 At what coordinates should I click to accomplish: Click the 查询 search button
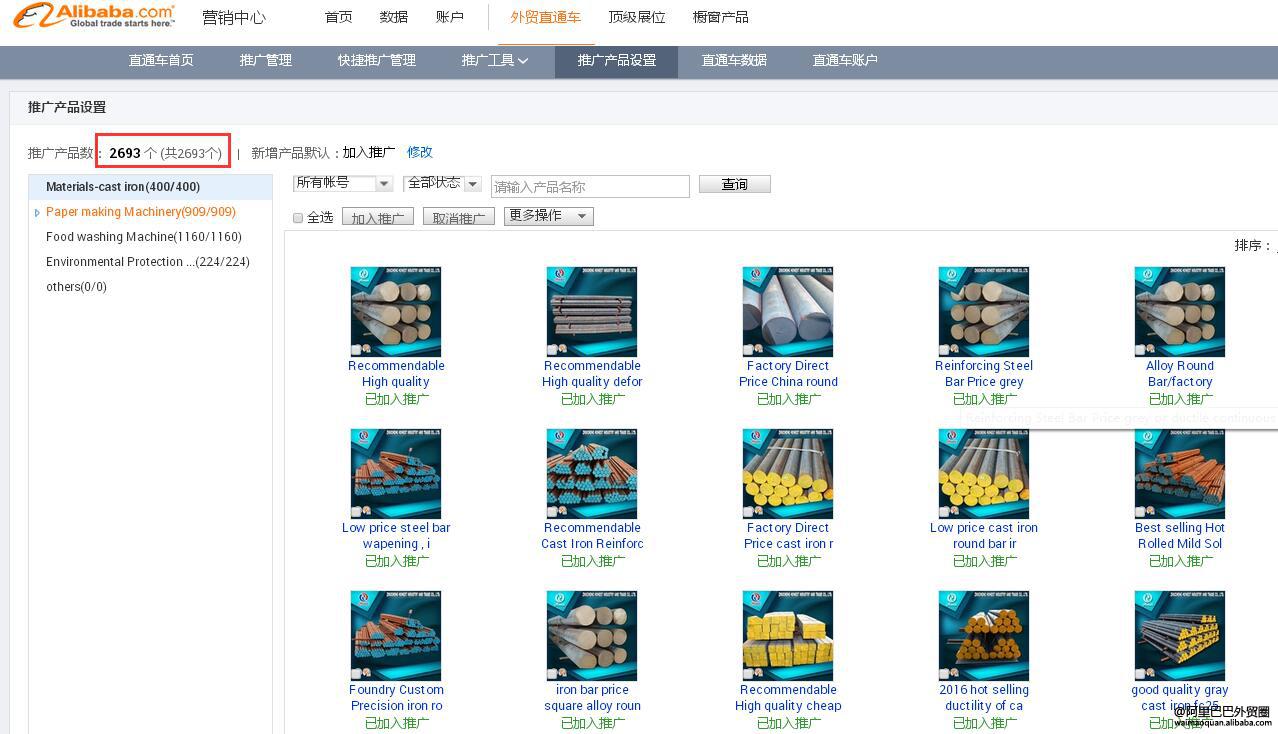click(x=735, y=184)
